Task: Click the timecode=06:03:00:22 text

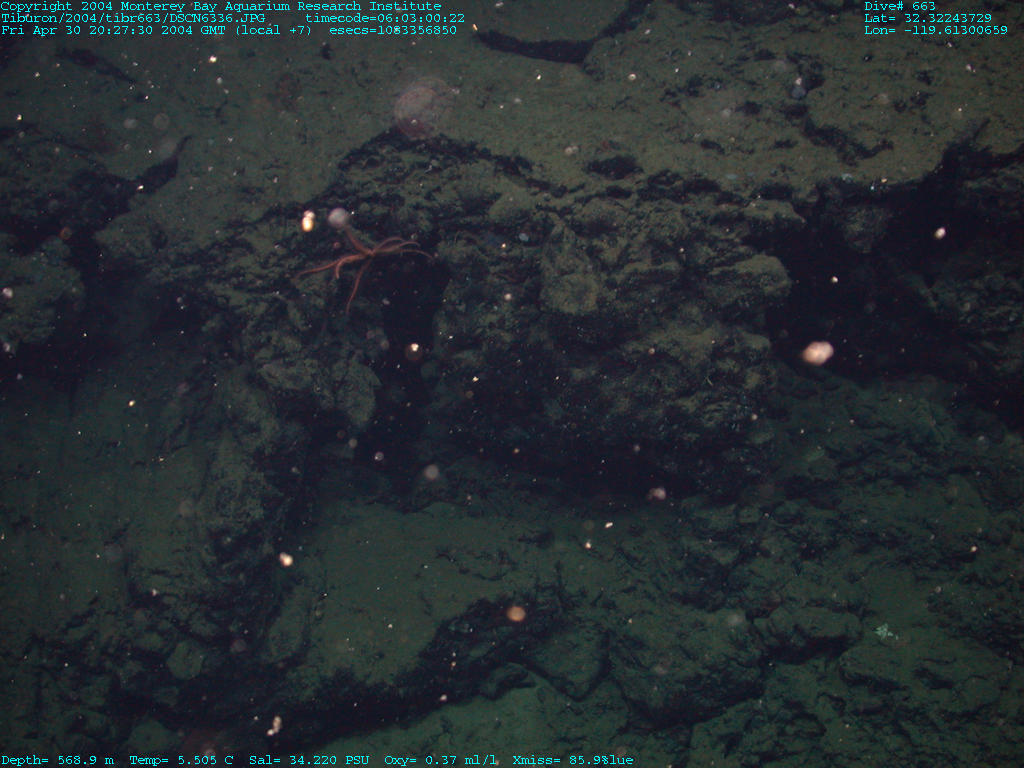Action: click(x=385, y=18)
